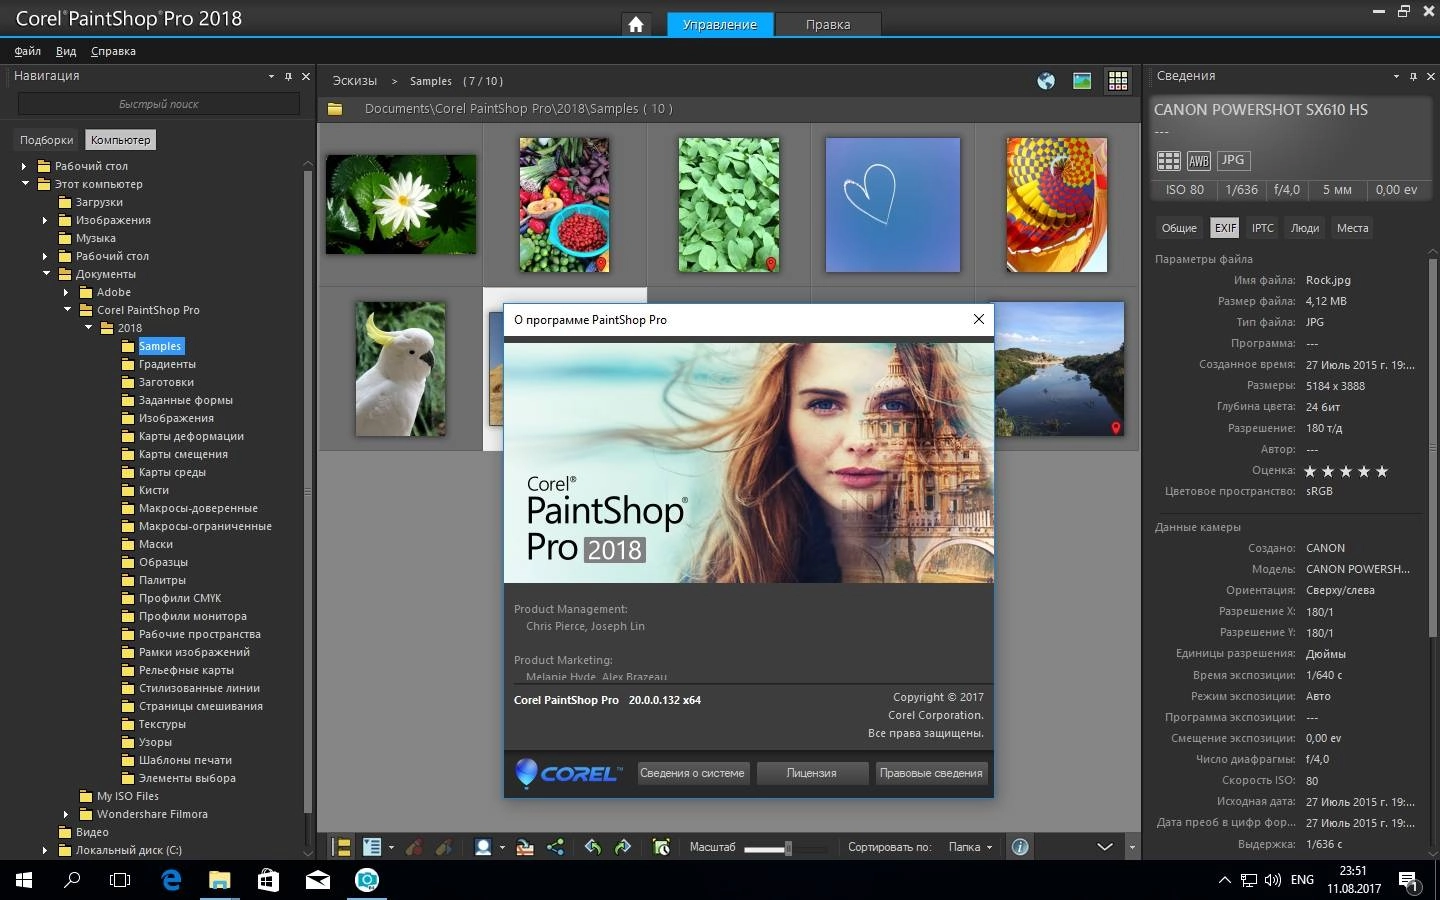Image resolution: width=1440 pixels, height=900 pixels.
Task: Open Windows Start menu
Action: [24, 880]
